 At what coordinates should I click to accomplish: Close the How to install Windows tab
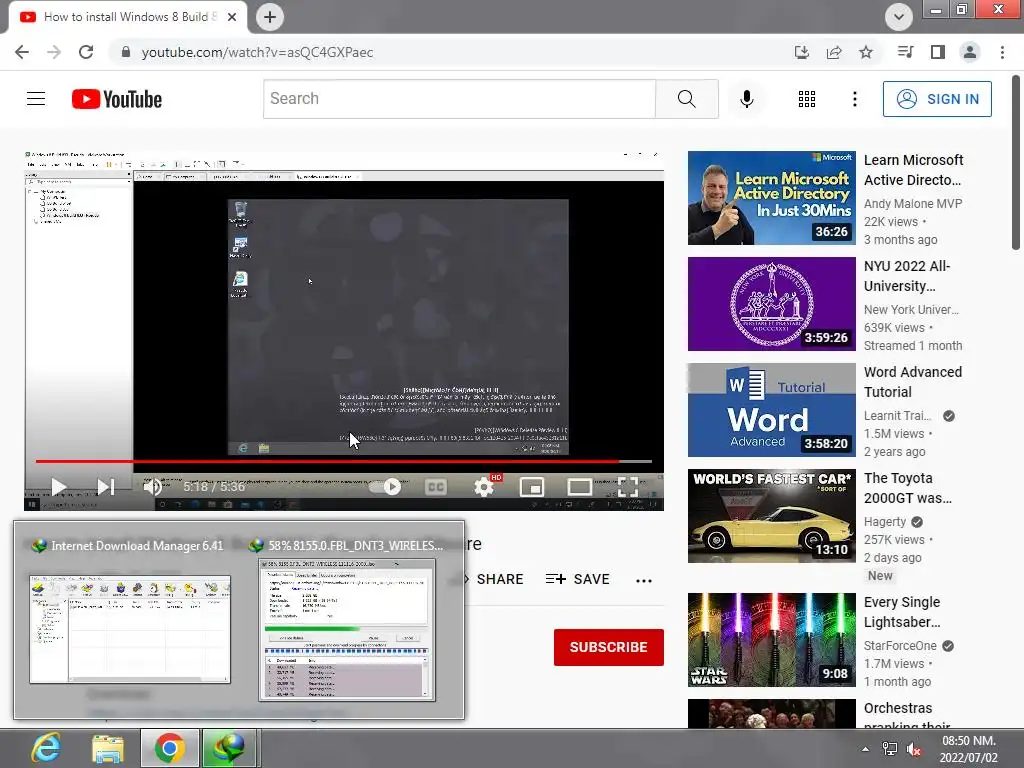tap(232, 17)
